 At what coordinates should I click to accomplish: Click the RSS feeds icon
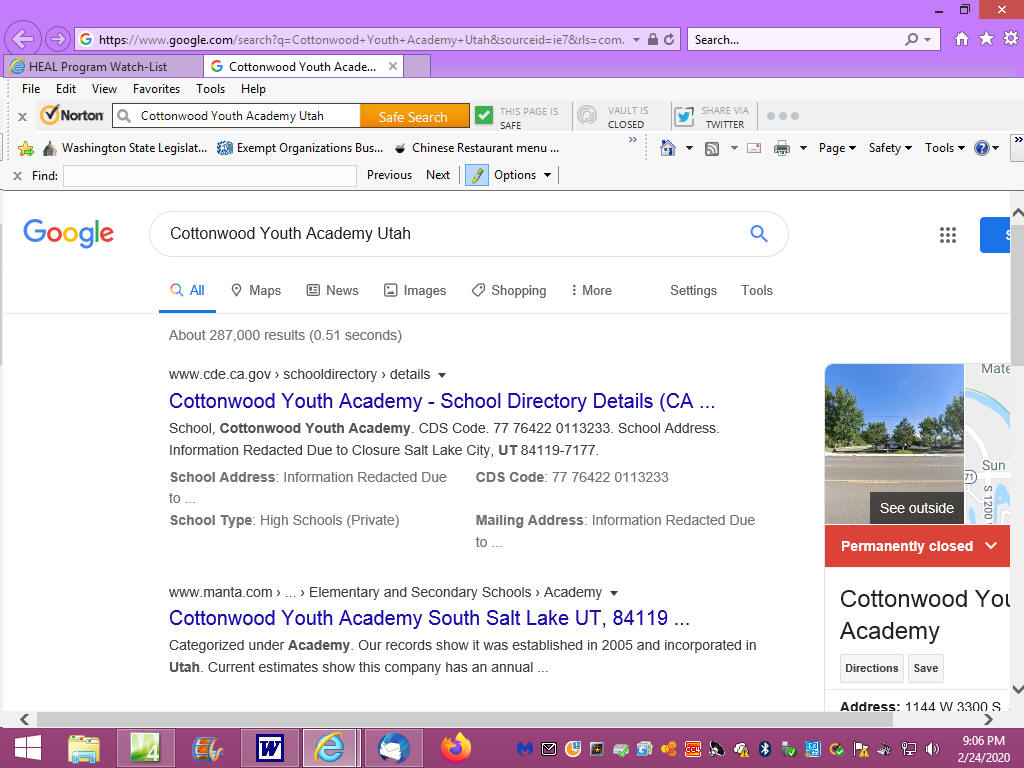(x=712, y=148)
